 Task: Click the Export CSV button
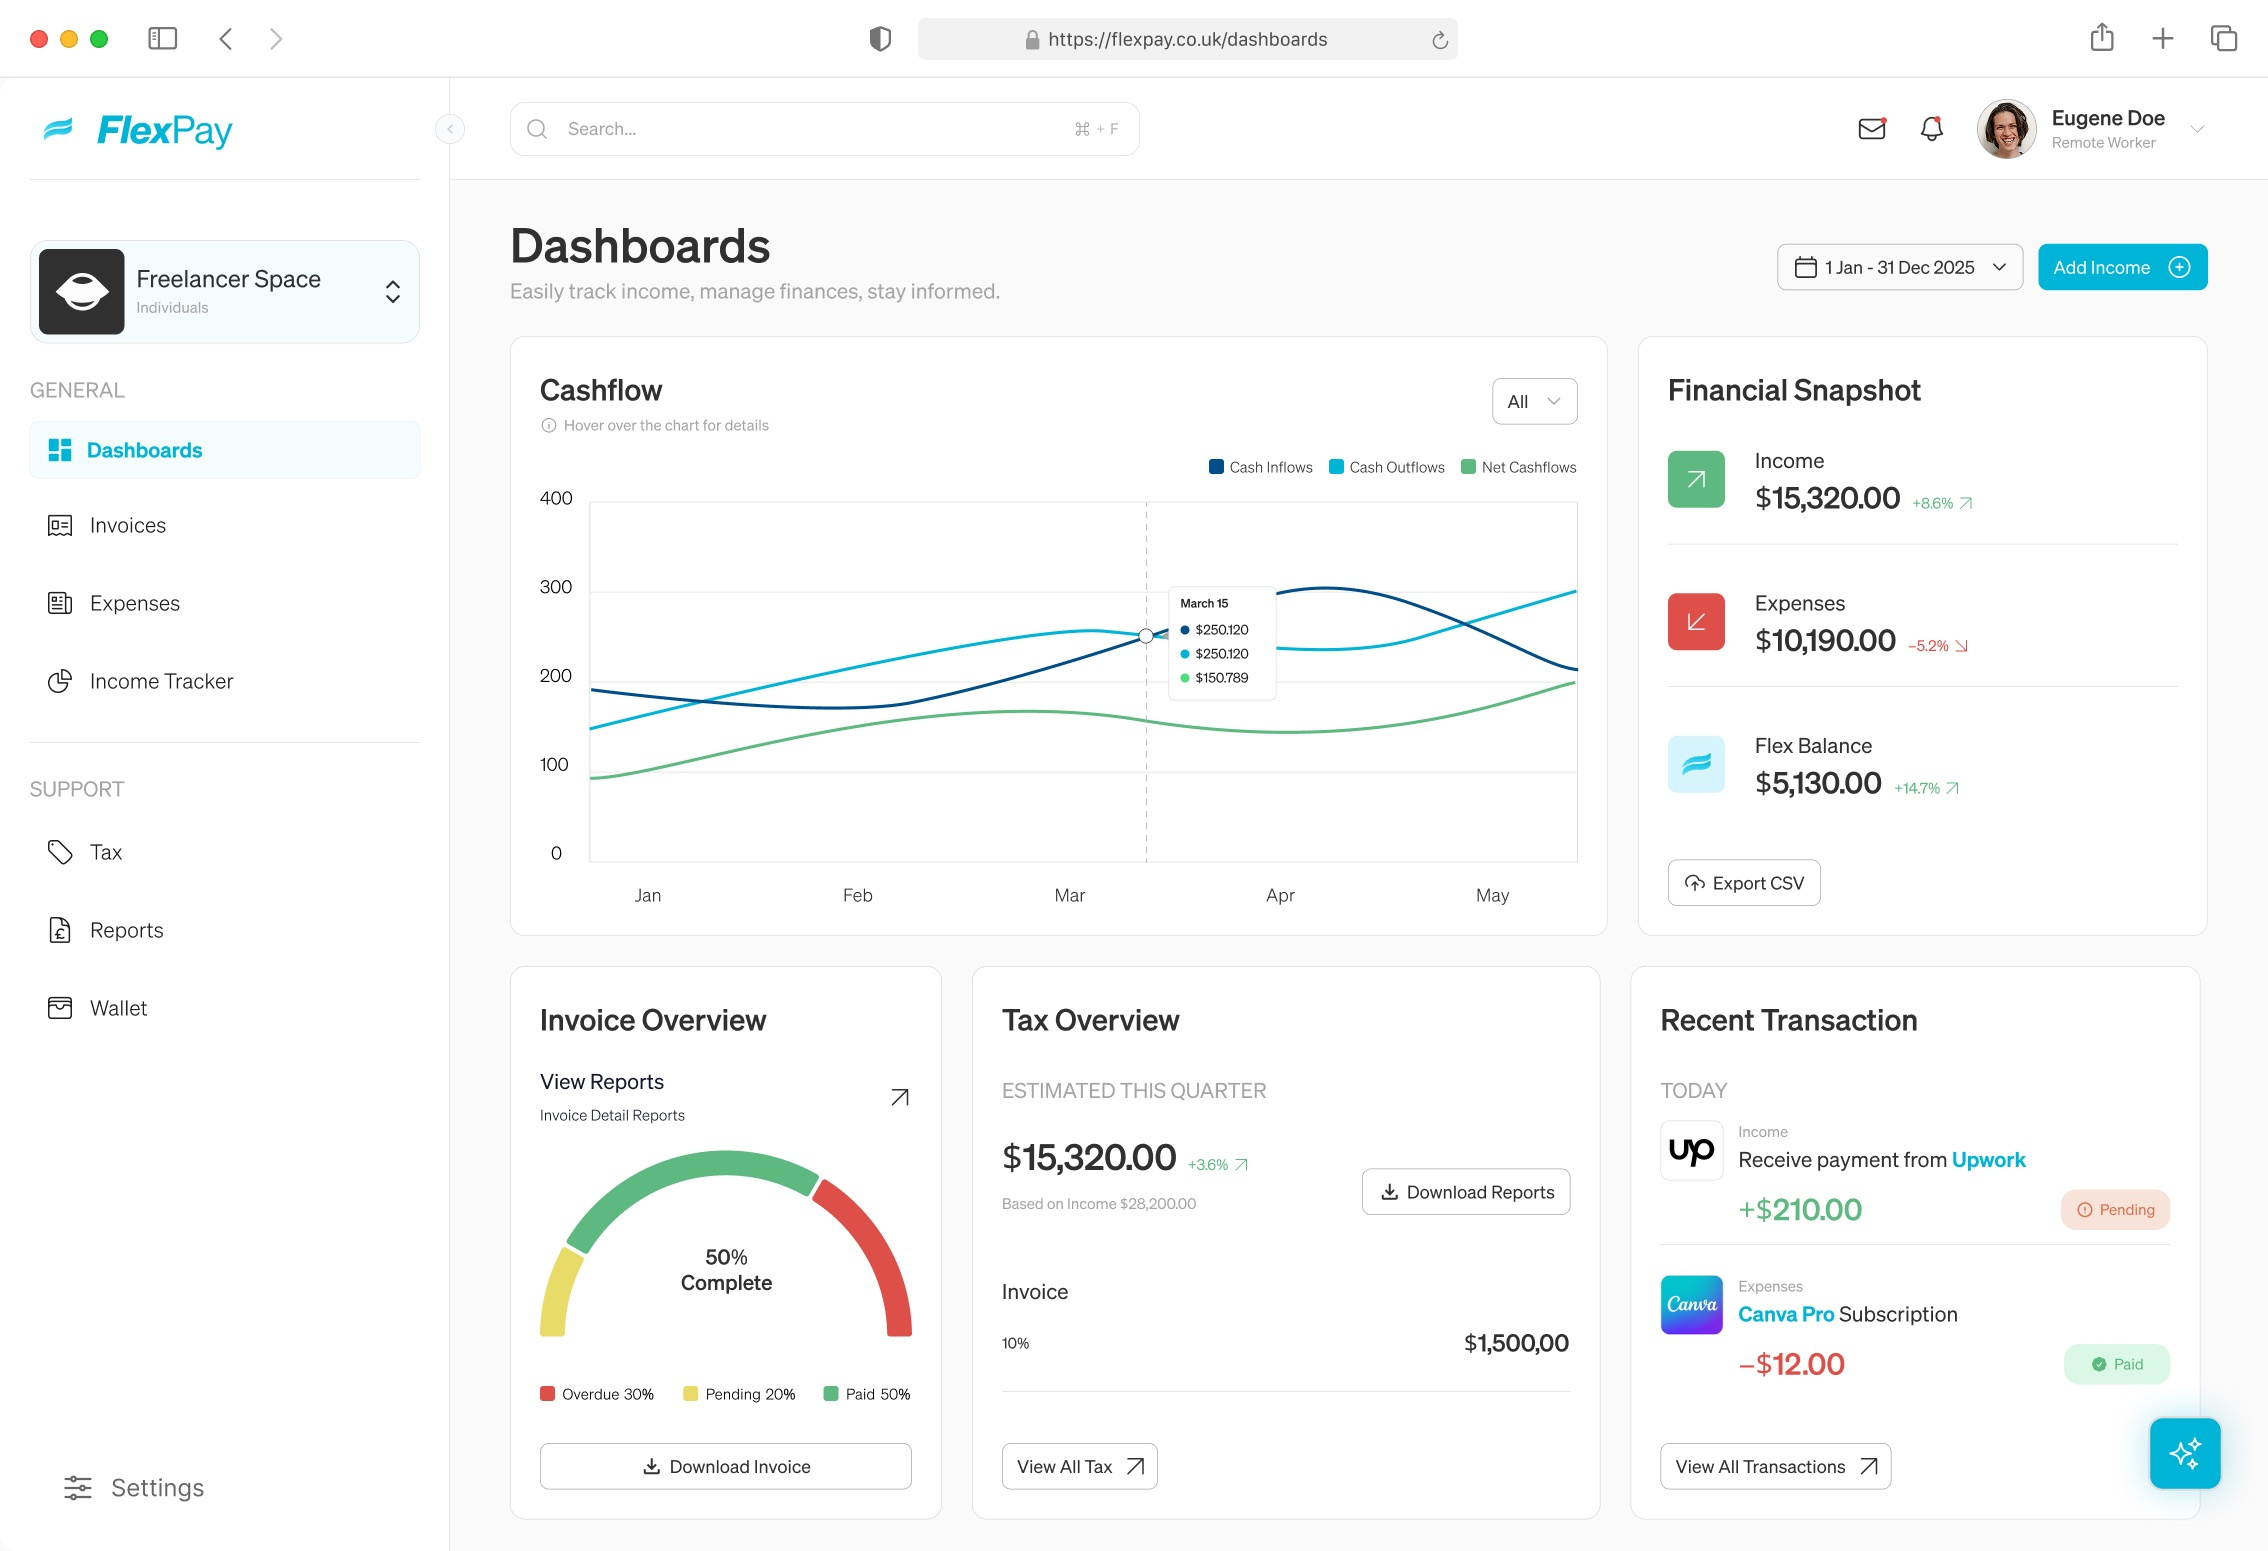pos(1743,883)
